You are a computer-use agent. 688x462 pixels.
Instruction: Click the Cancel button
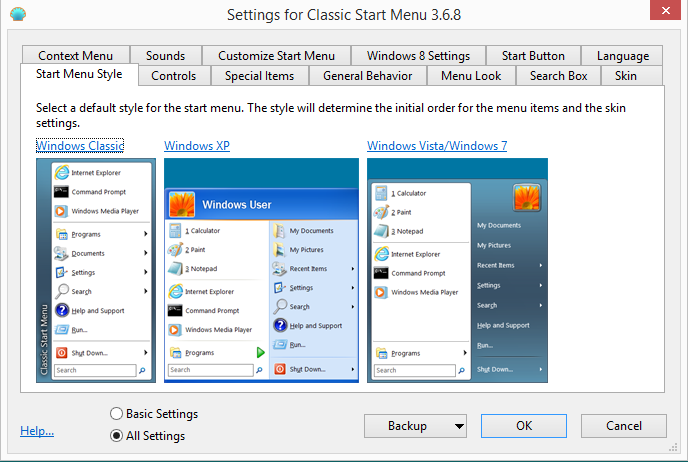pos(624,426)
